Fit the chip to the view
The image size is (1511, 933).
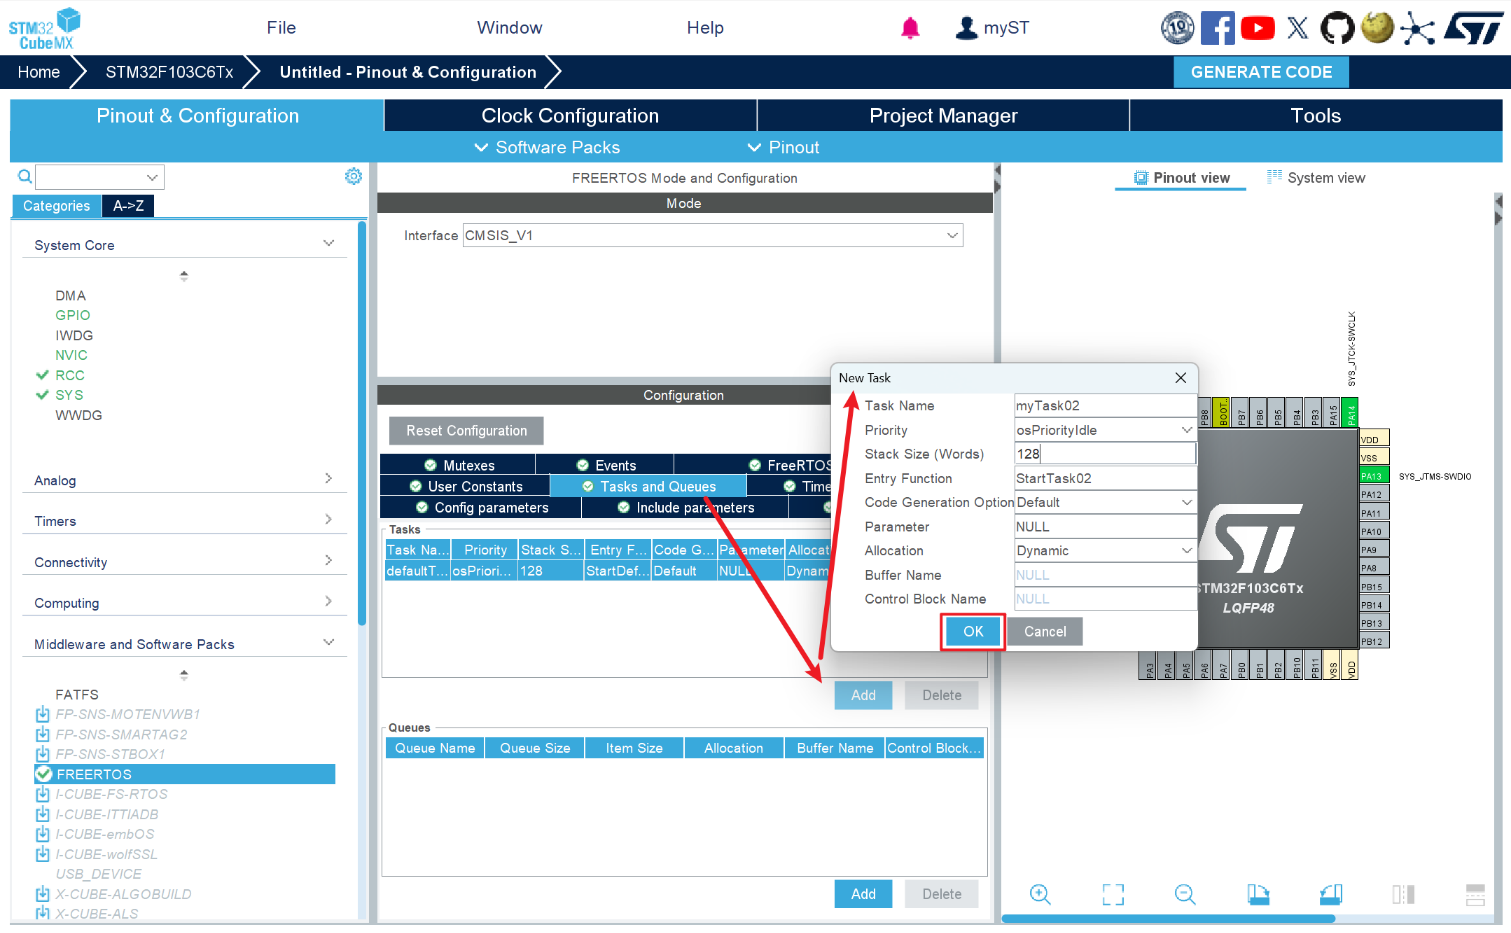(1113, 894)
